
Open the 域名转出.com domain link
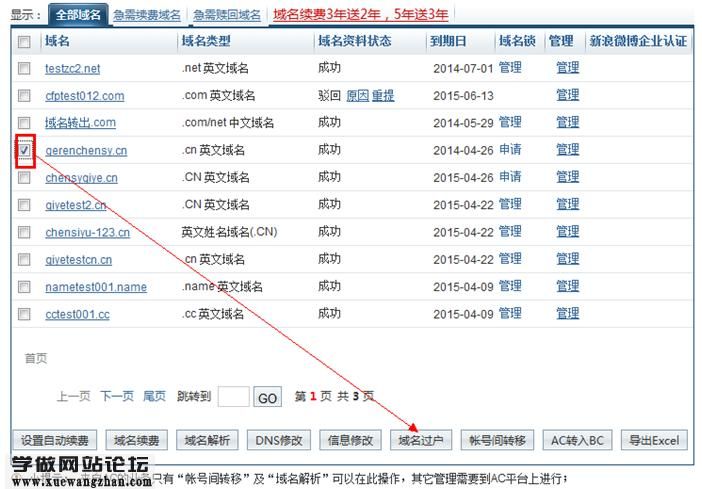coord(80,123)
